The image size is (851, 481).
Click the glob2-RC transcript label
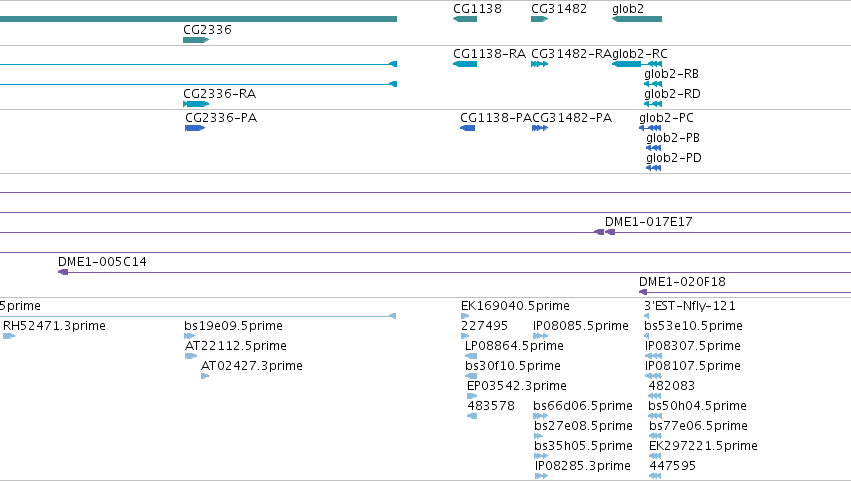(x=640, y=54)
